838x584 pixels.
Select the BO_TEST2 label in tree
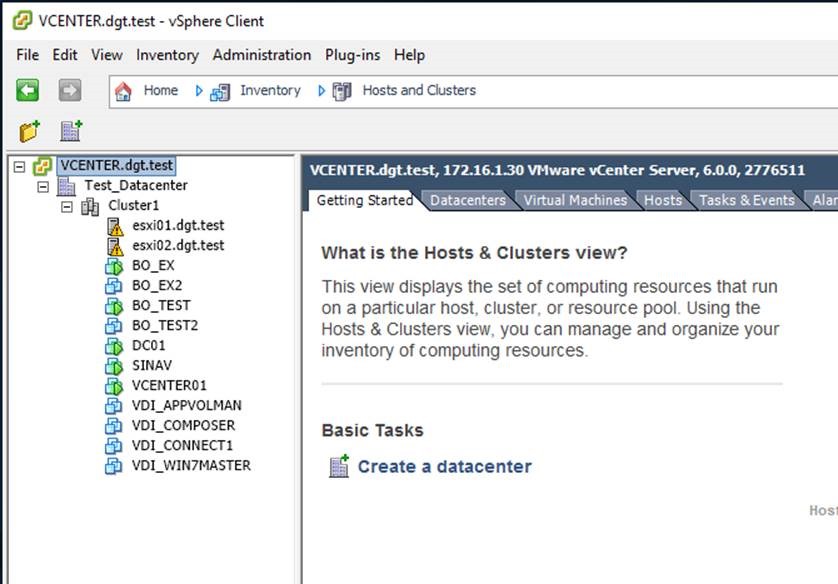pyautogui.click(x=165, y=325)
